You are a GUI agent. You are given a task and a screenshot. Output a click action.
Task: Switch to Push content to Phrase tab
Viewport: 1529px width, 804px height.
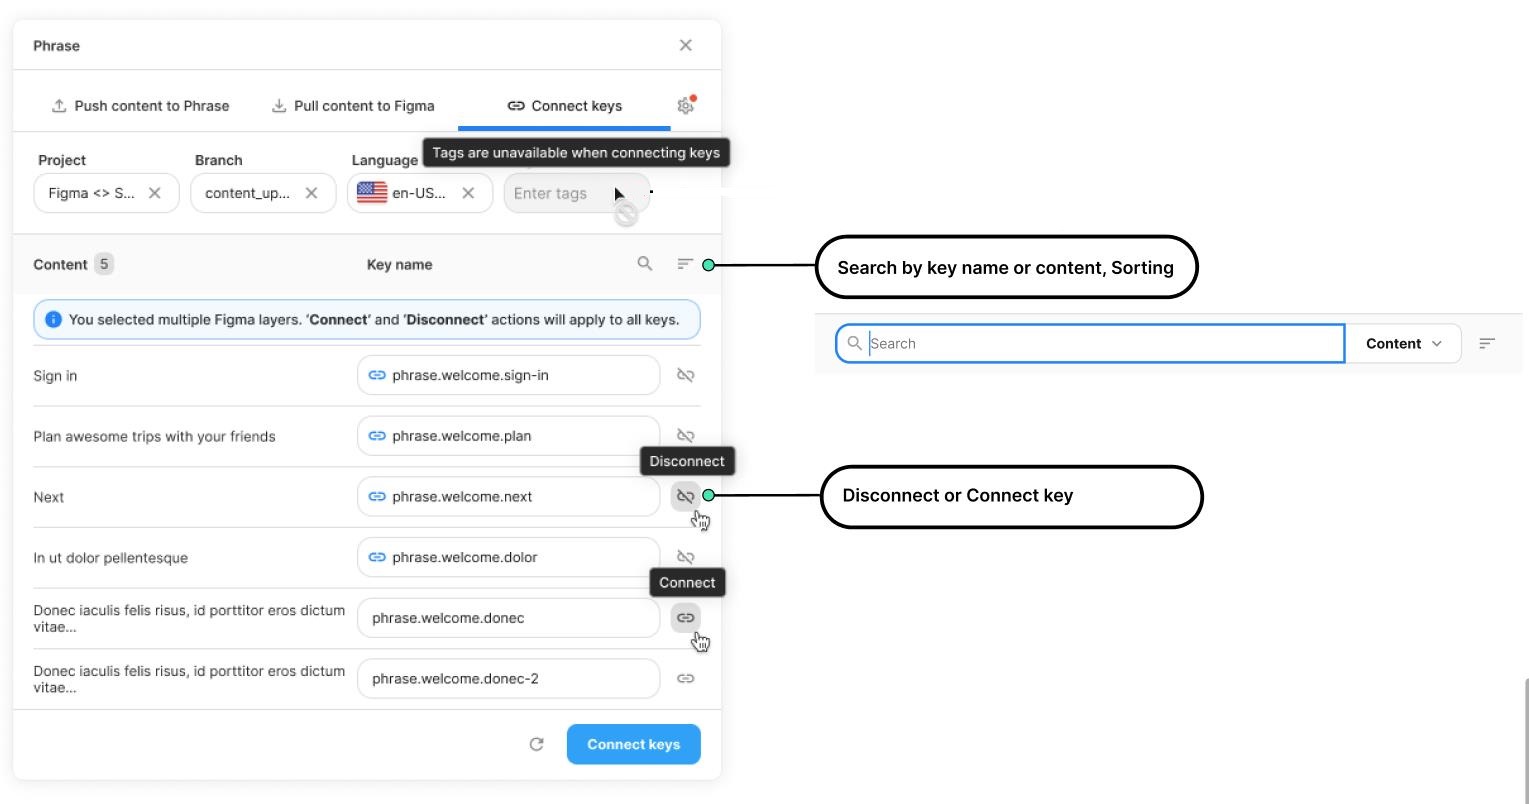[x=141, y=105]
